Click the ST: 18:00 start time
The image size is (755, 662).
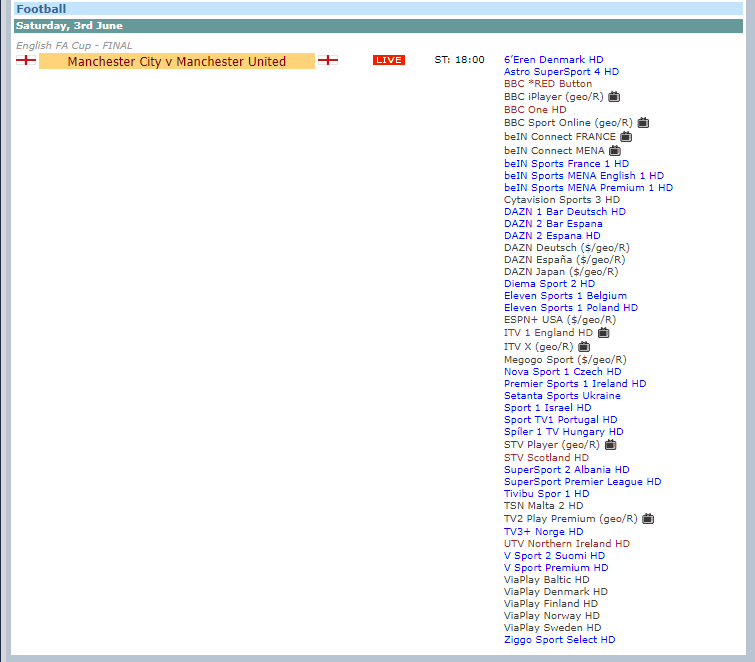(x=459, y=60)
